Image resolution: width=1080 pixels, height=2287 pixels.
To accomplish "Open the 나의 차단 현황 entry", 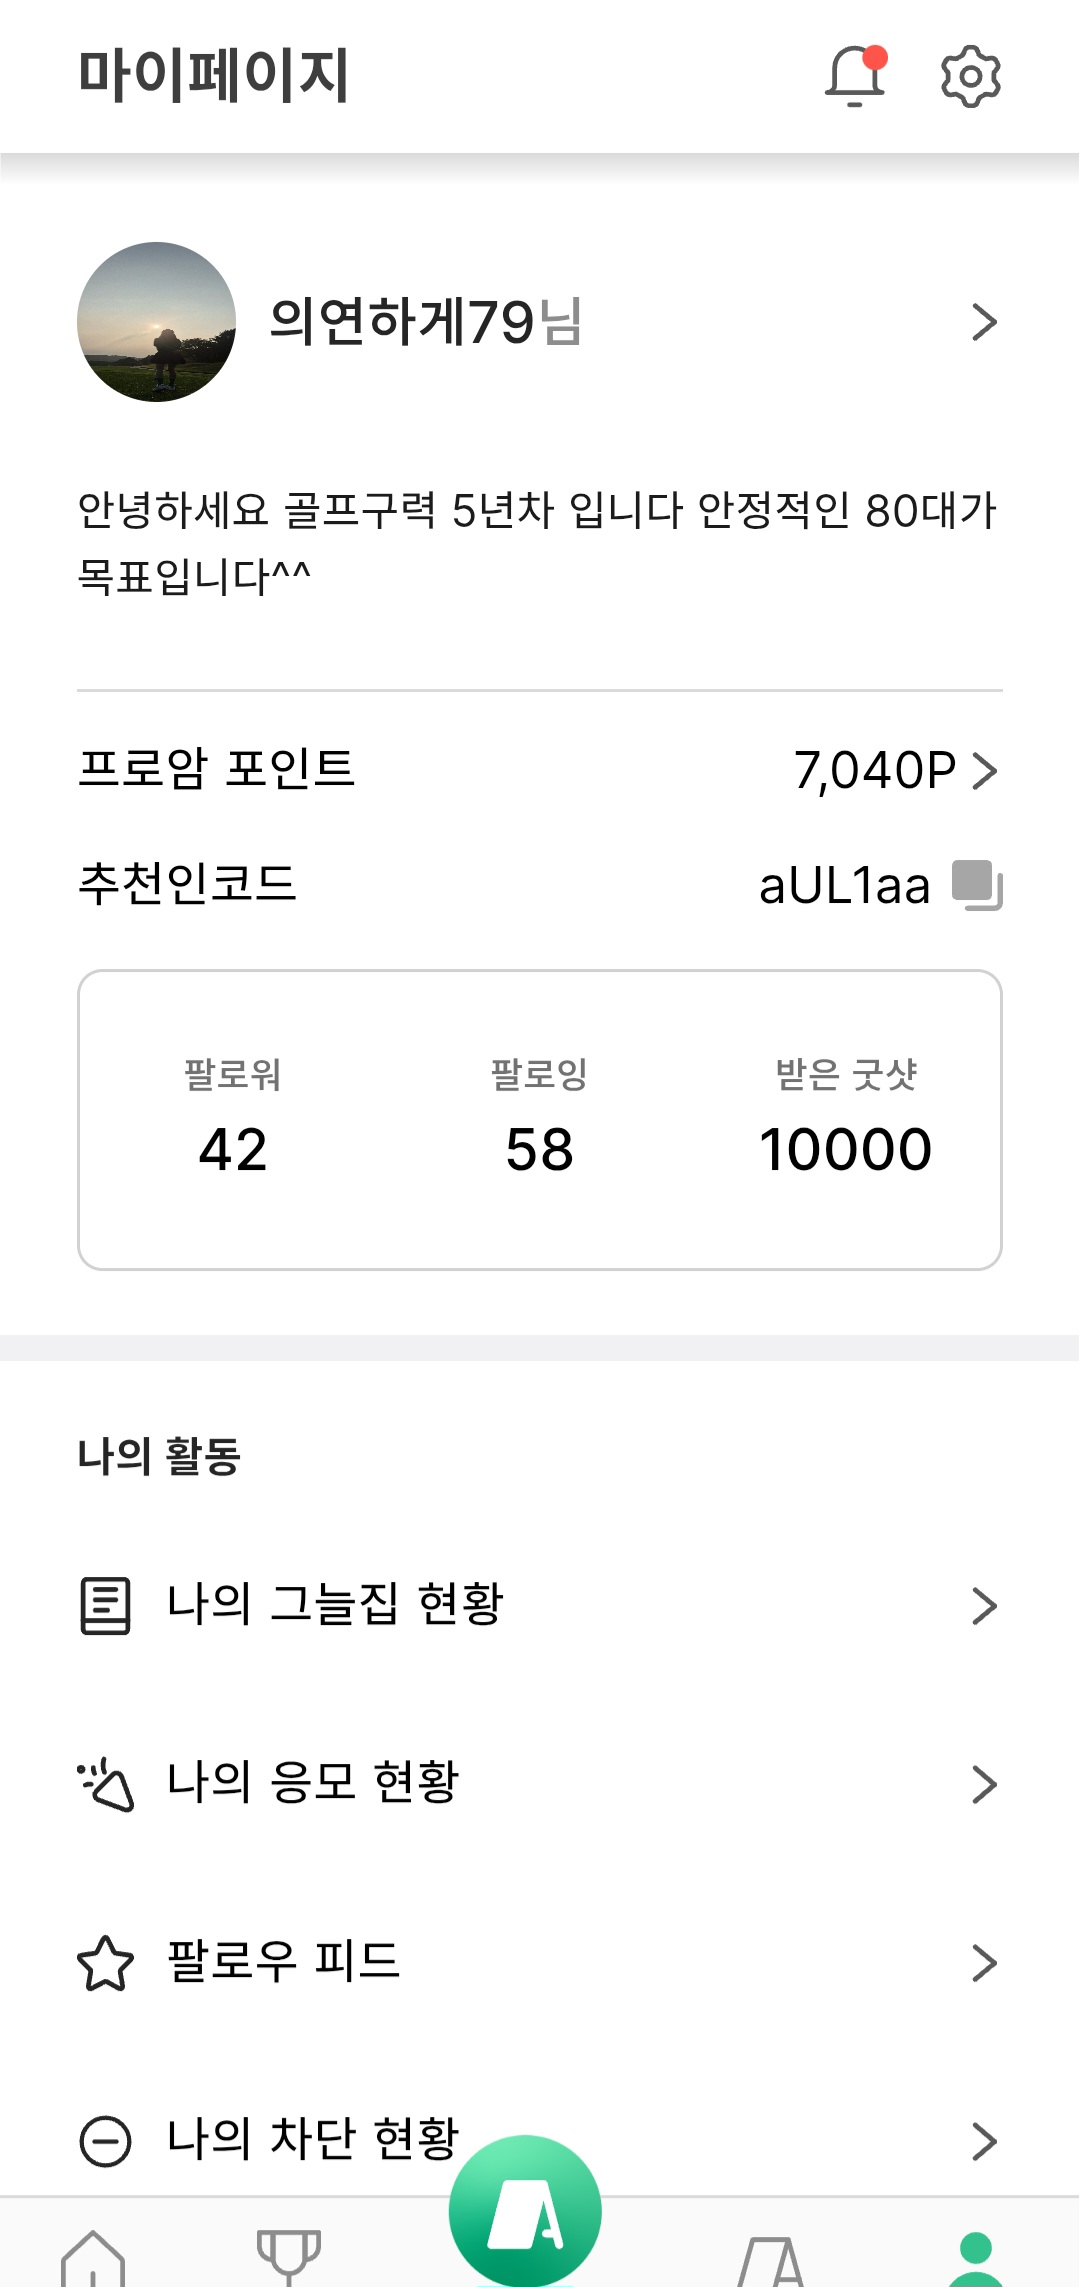I will [x=313, y=2139].
